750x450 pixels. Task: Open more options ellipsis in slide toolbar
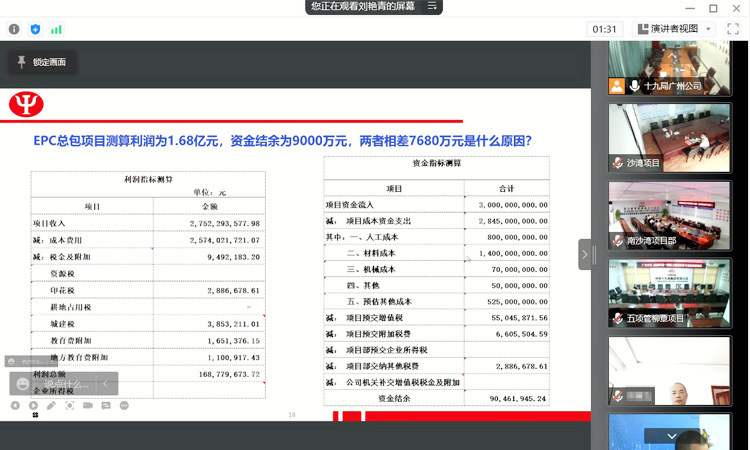(x=124, y=405)
